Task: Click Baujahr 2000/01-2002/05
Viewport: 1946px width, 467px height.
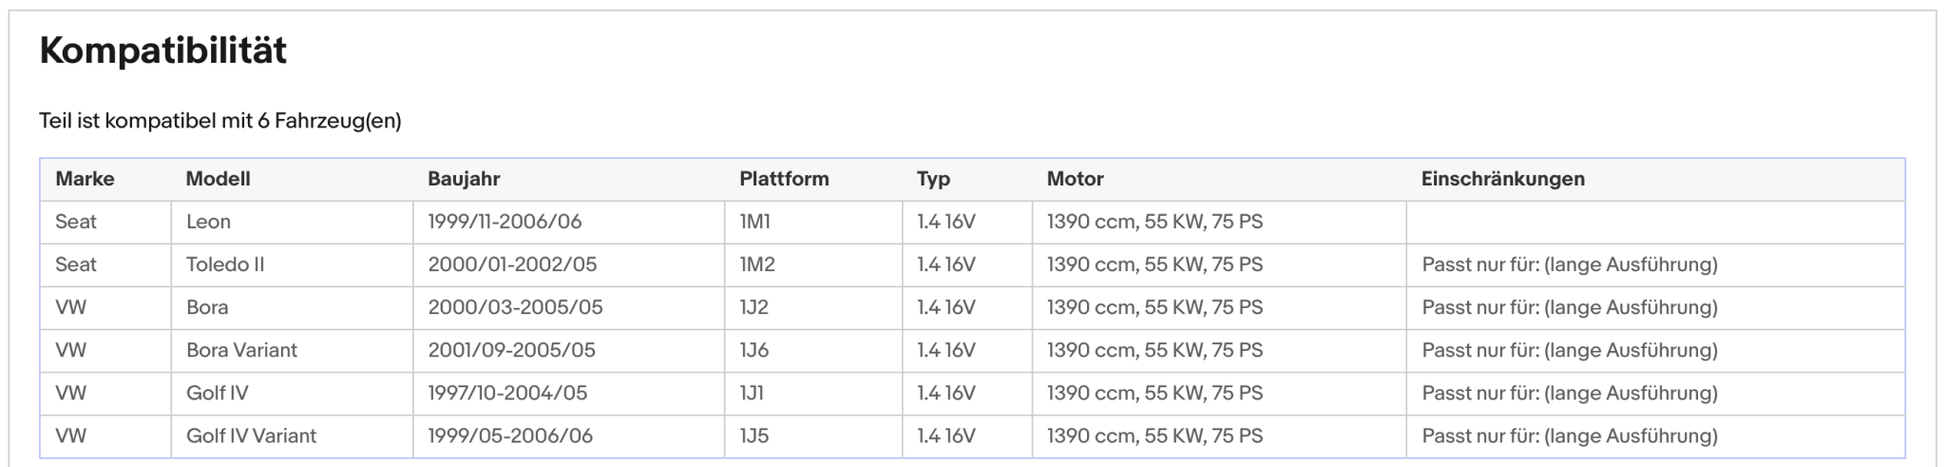Action: (x=512, y=265)
